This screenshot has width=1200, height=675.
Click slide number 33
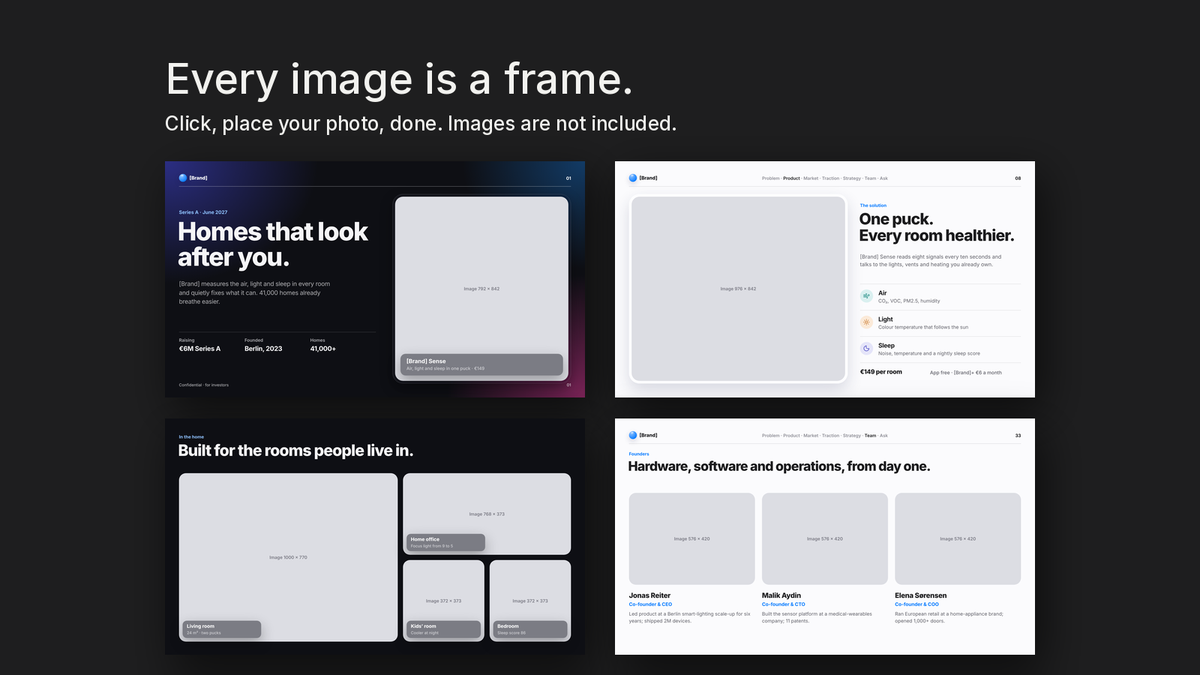(1018, 435)
